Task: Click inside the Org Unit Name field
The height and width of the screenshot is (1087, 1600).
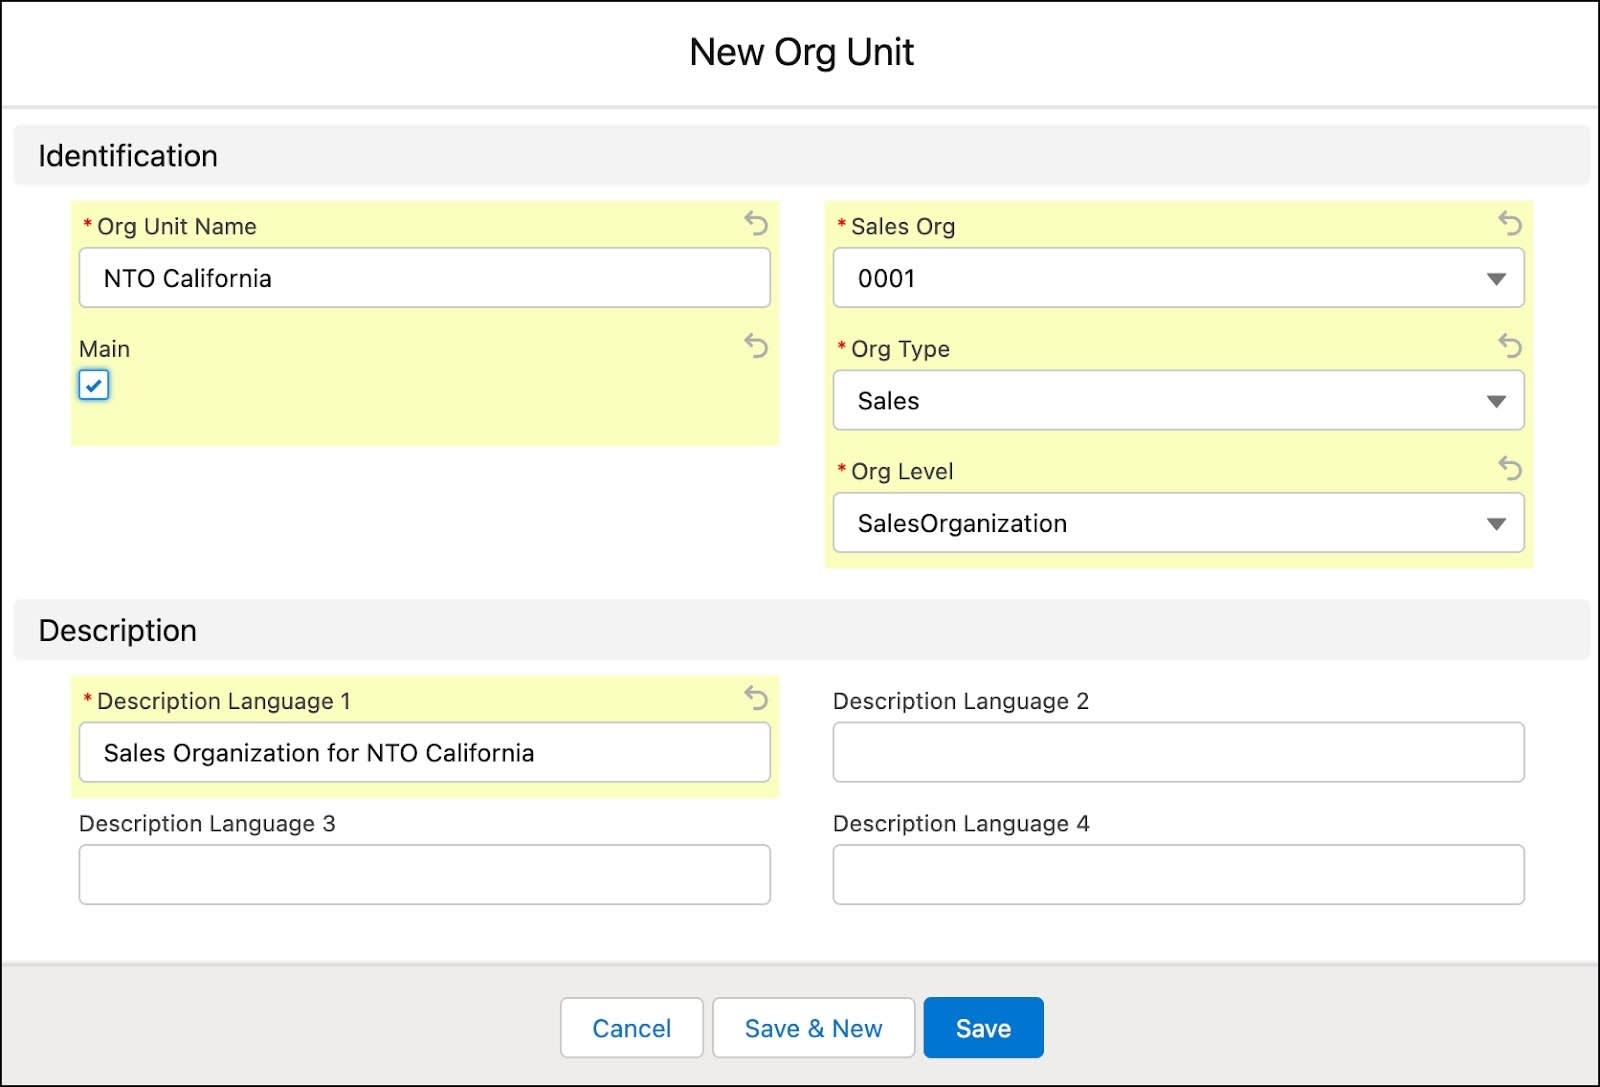Action: (x=424, y=278)
